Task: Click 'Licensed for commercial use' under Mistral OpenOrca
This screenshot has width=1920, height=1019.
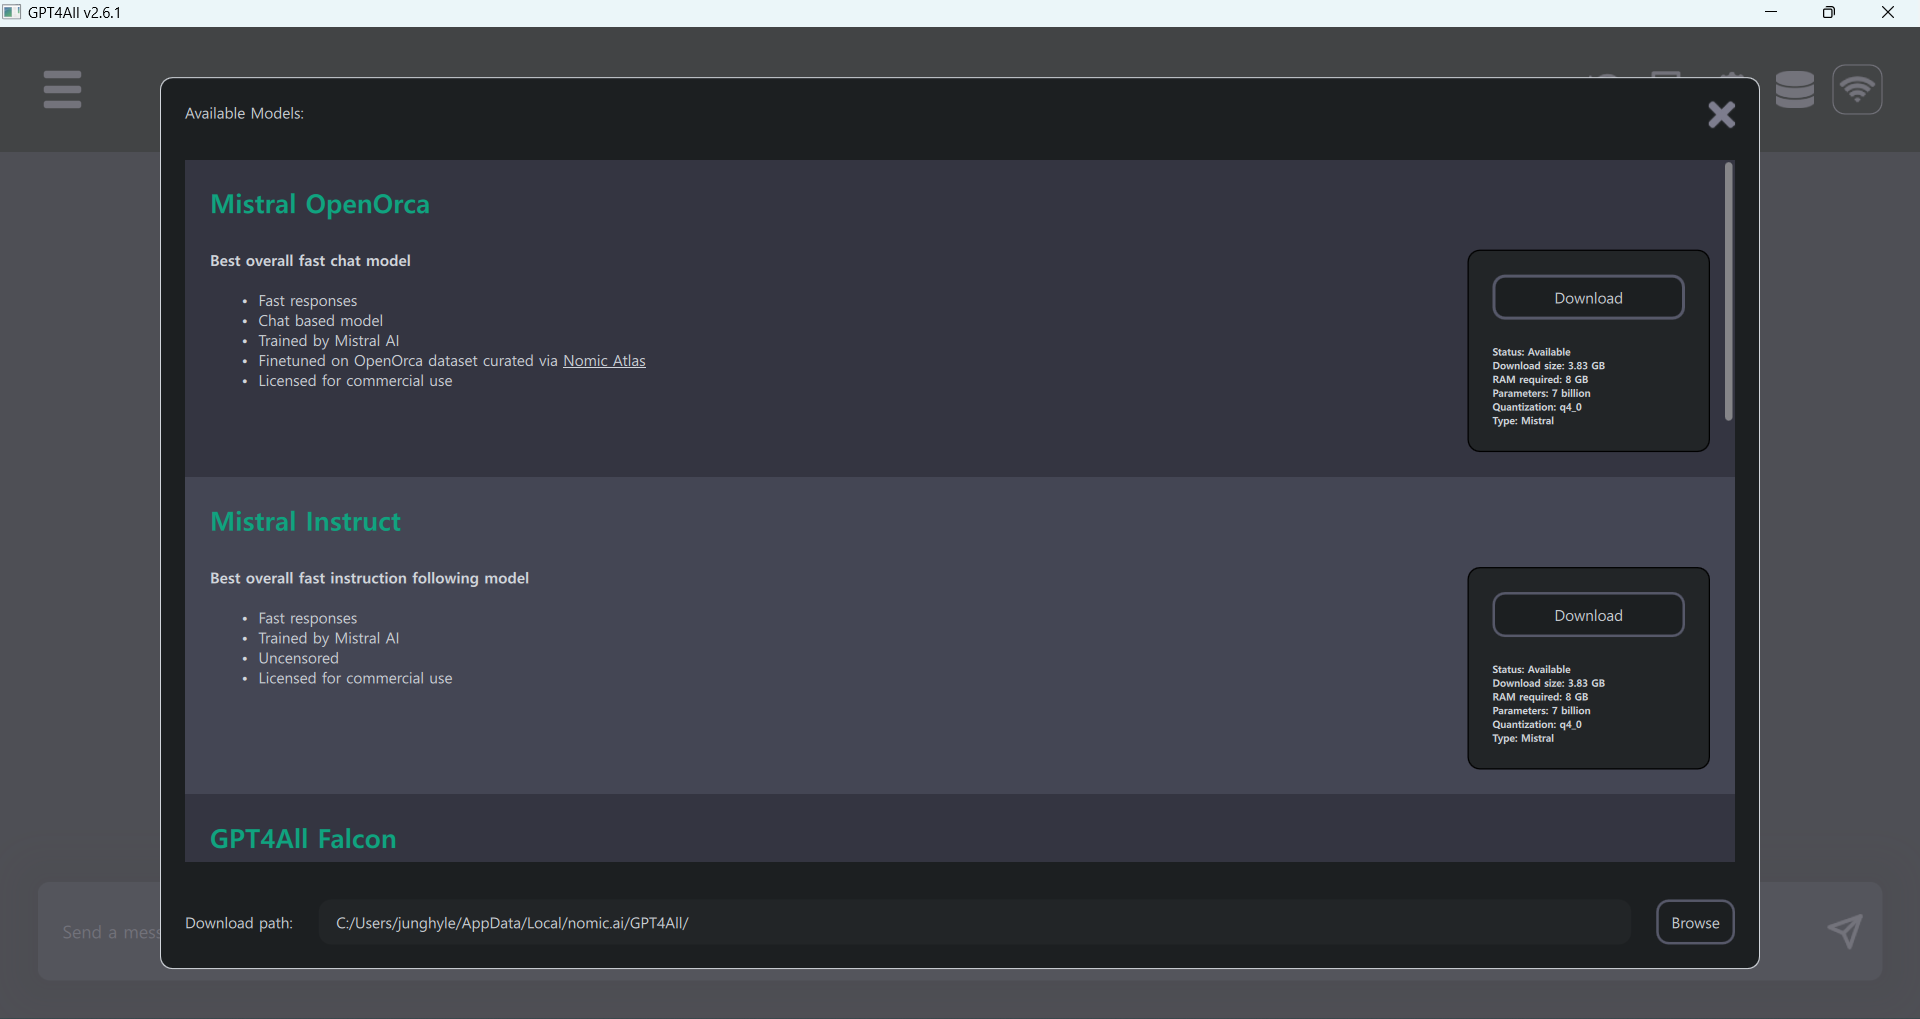Action: pos(355,381)
